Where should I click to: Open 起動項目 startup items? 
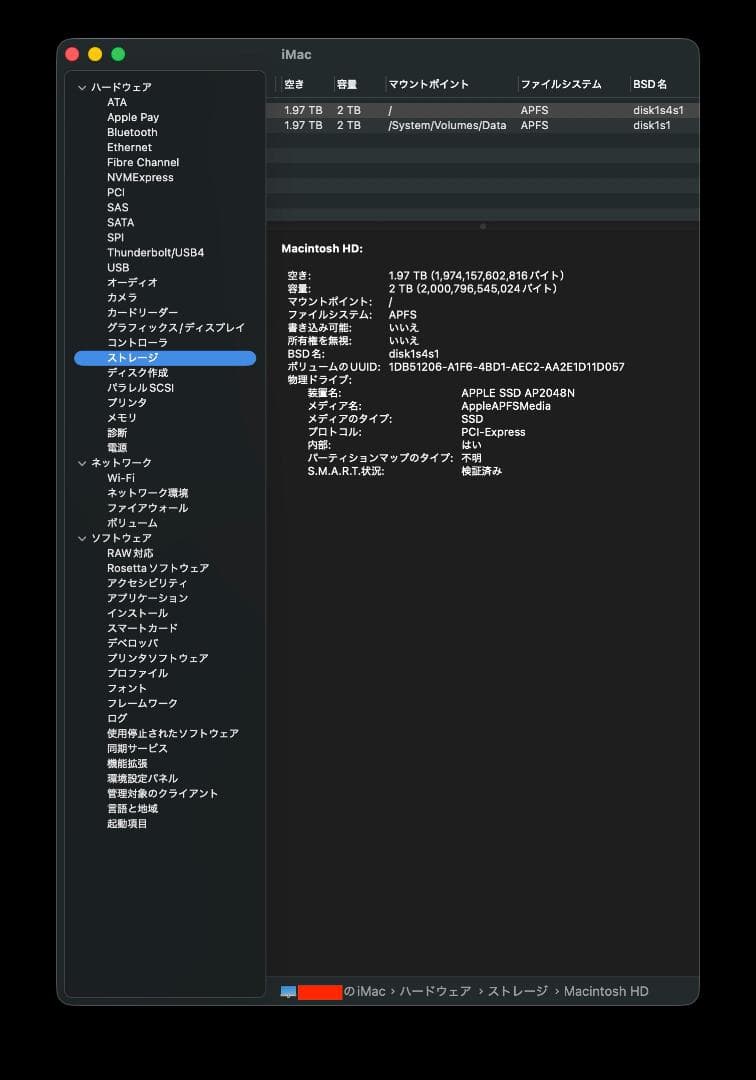127,824
